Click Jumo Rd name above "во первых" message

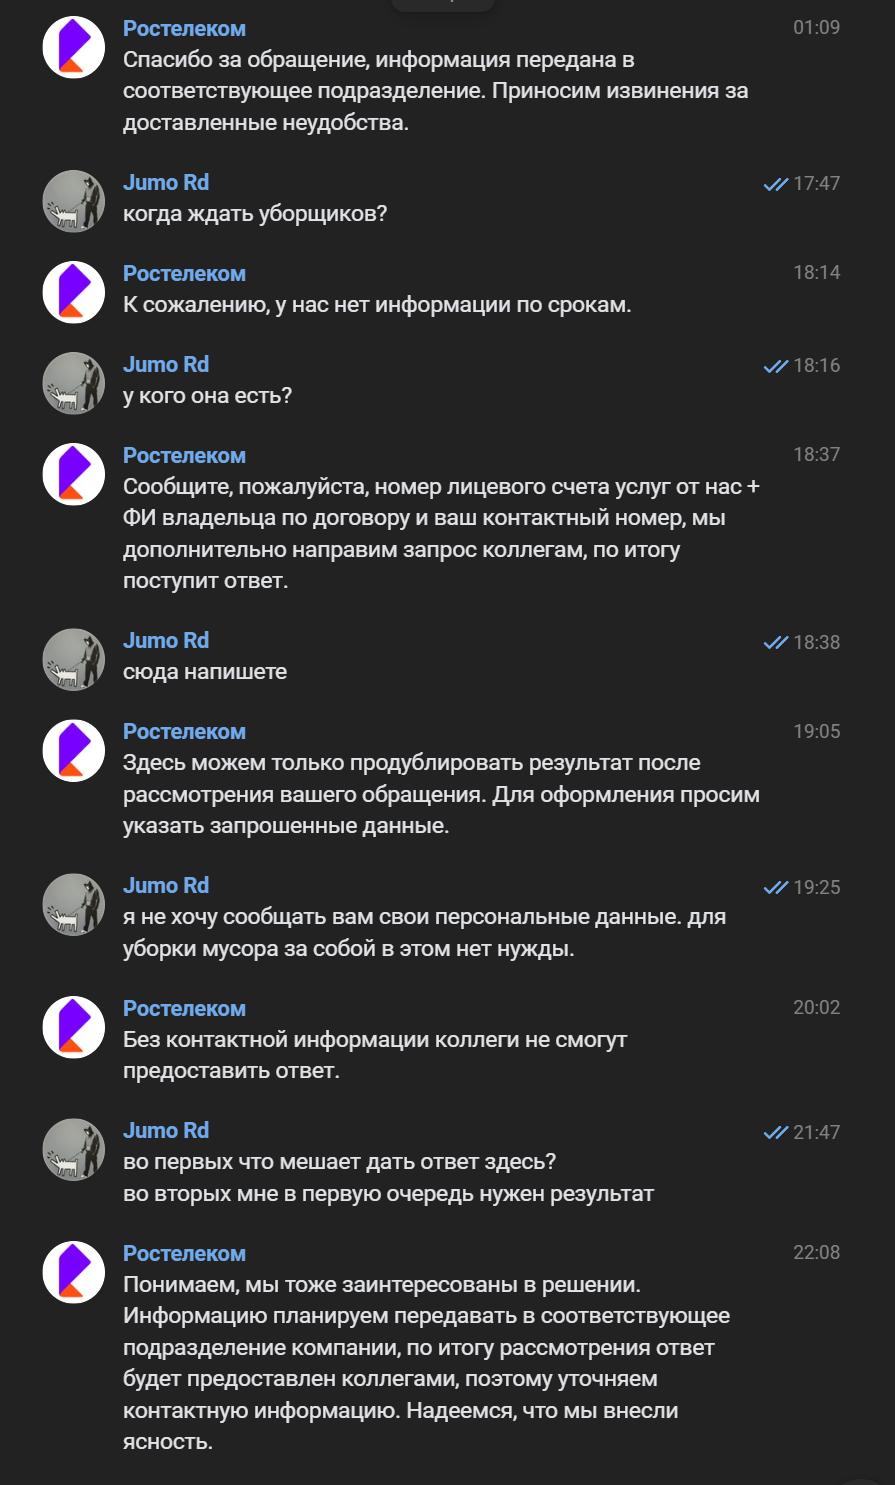pyautogui.click(x=166, y=1131)
